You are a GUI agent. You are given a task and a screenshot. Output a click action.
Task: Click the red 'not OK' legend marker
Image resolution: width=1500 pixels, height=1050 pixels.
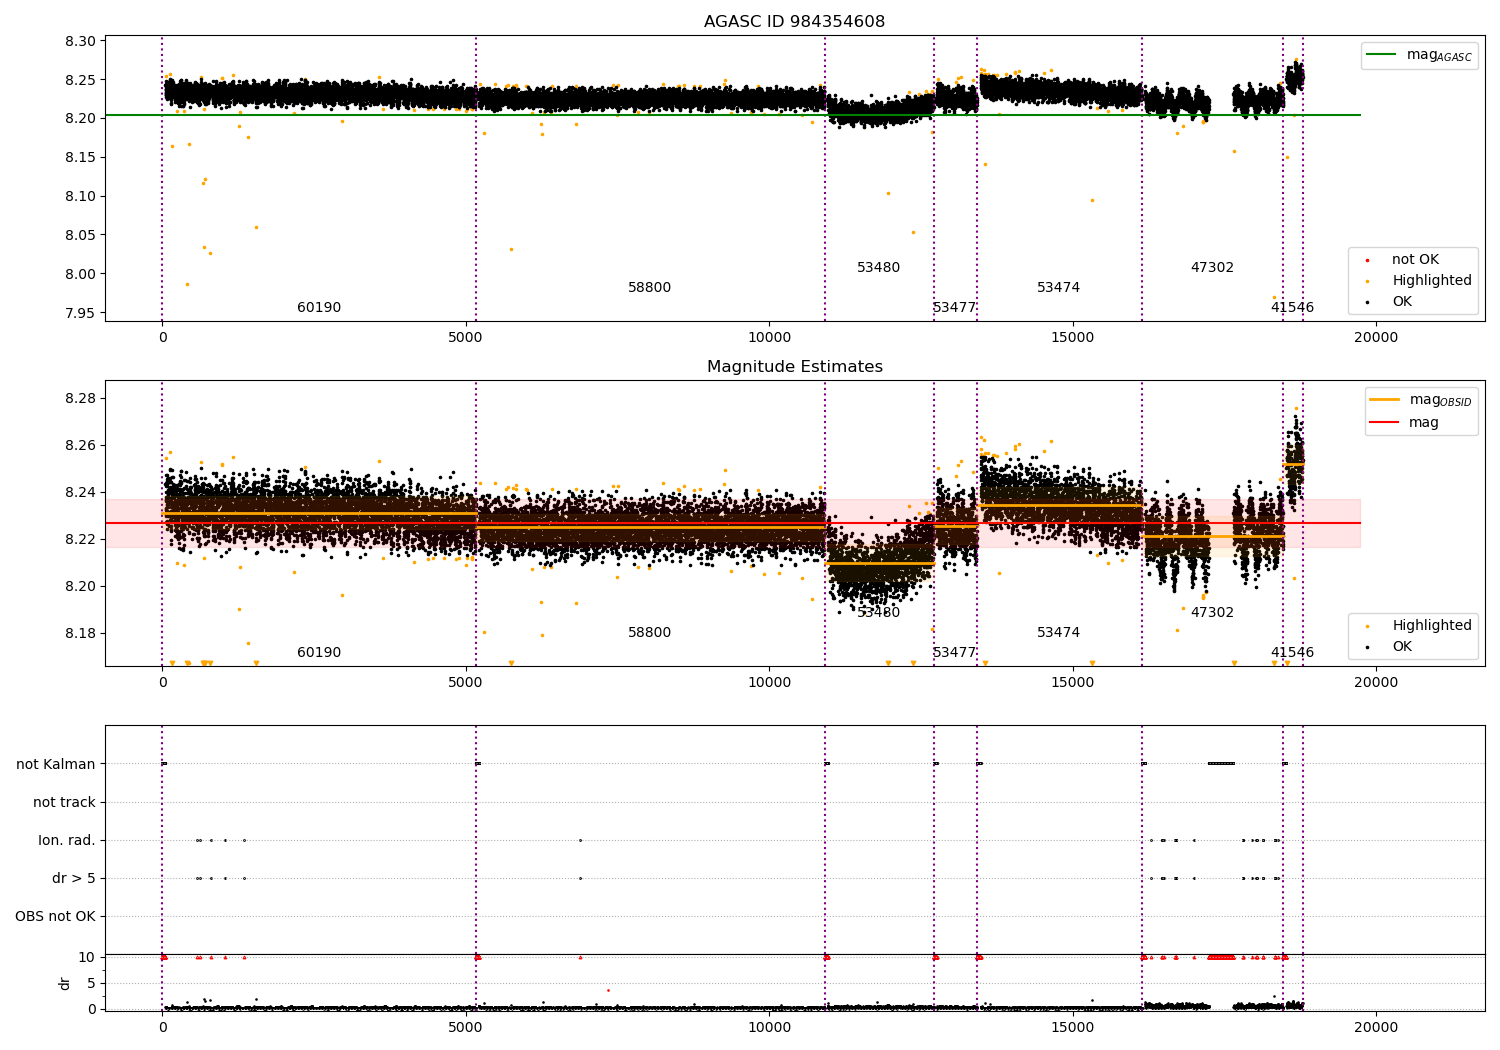pyautogui.click(x=1367, y=260)
